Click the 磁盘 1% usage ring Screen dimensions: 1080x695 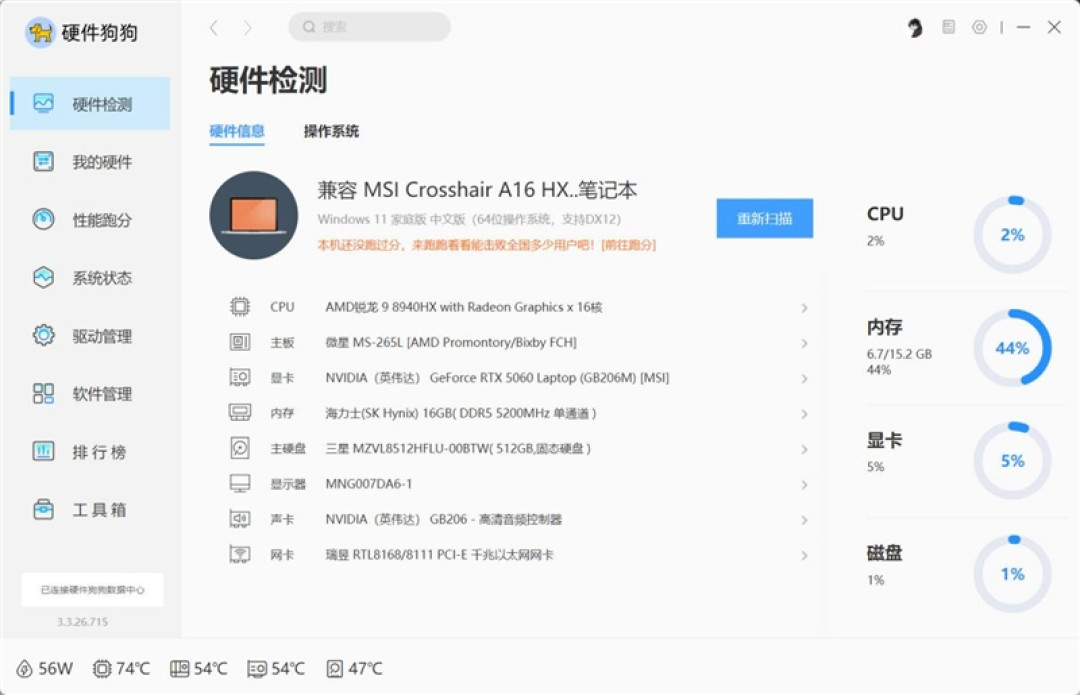point(1012,574)
